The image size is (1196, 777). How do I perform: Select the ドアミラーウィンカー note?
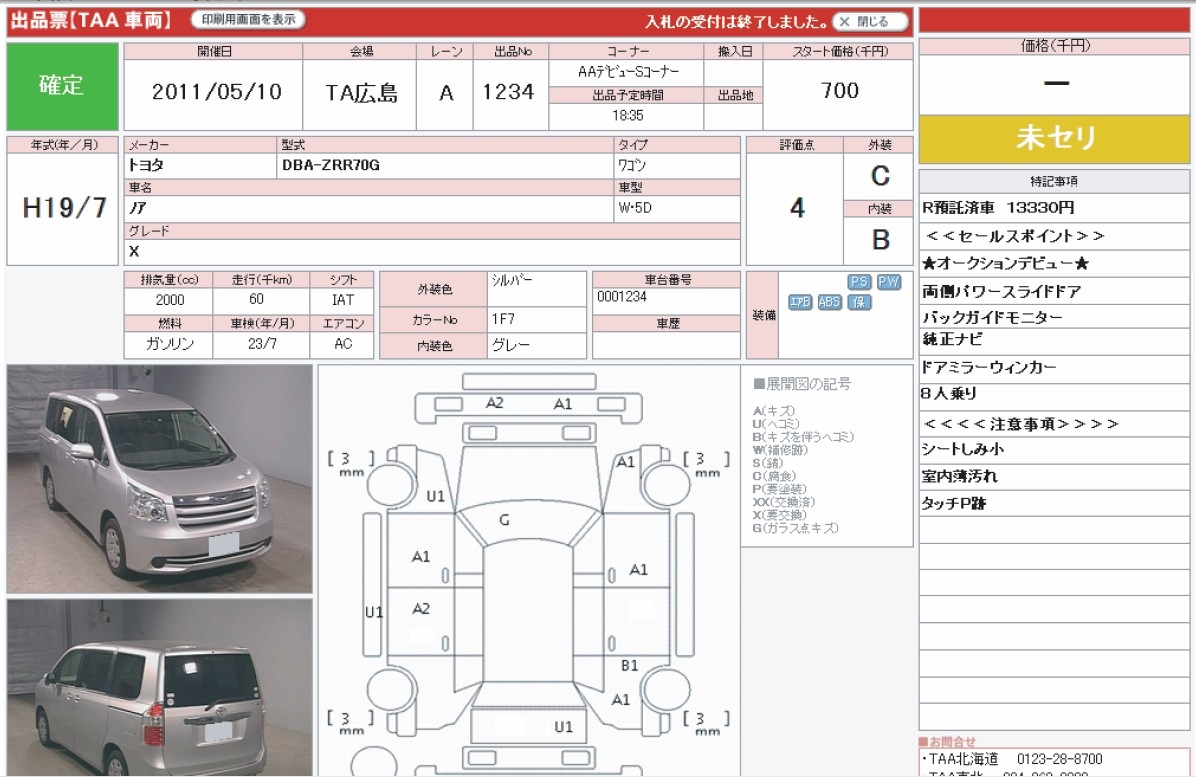tap(989, 368)
